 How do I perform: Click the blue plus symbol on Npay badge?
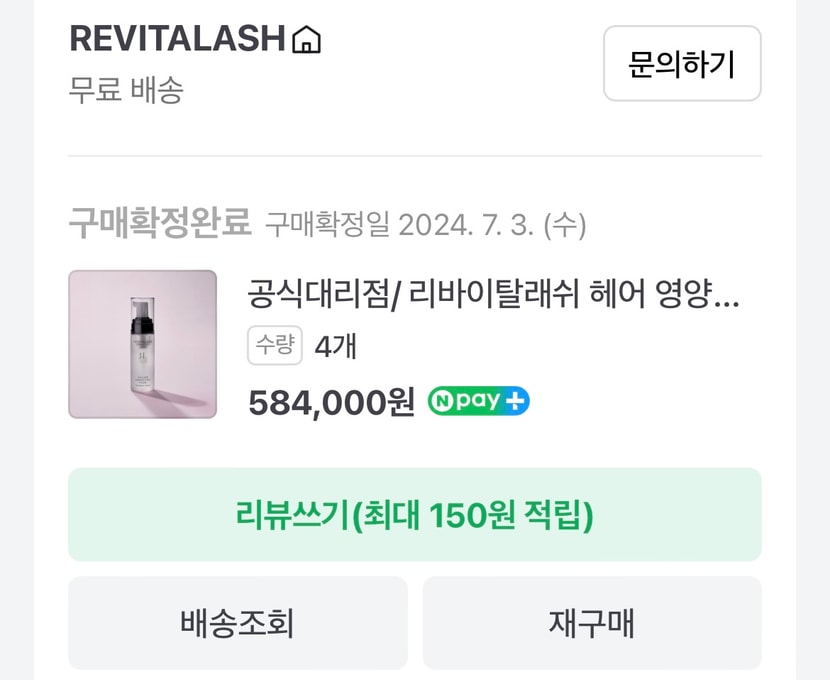[x=515, y=402]
